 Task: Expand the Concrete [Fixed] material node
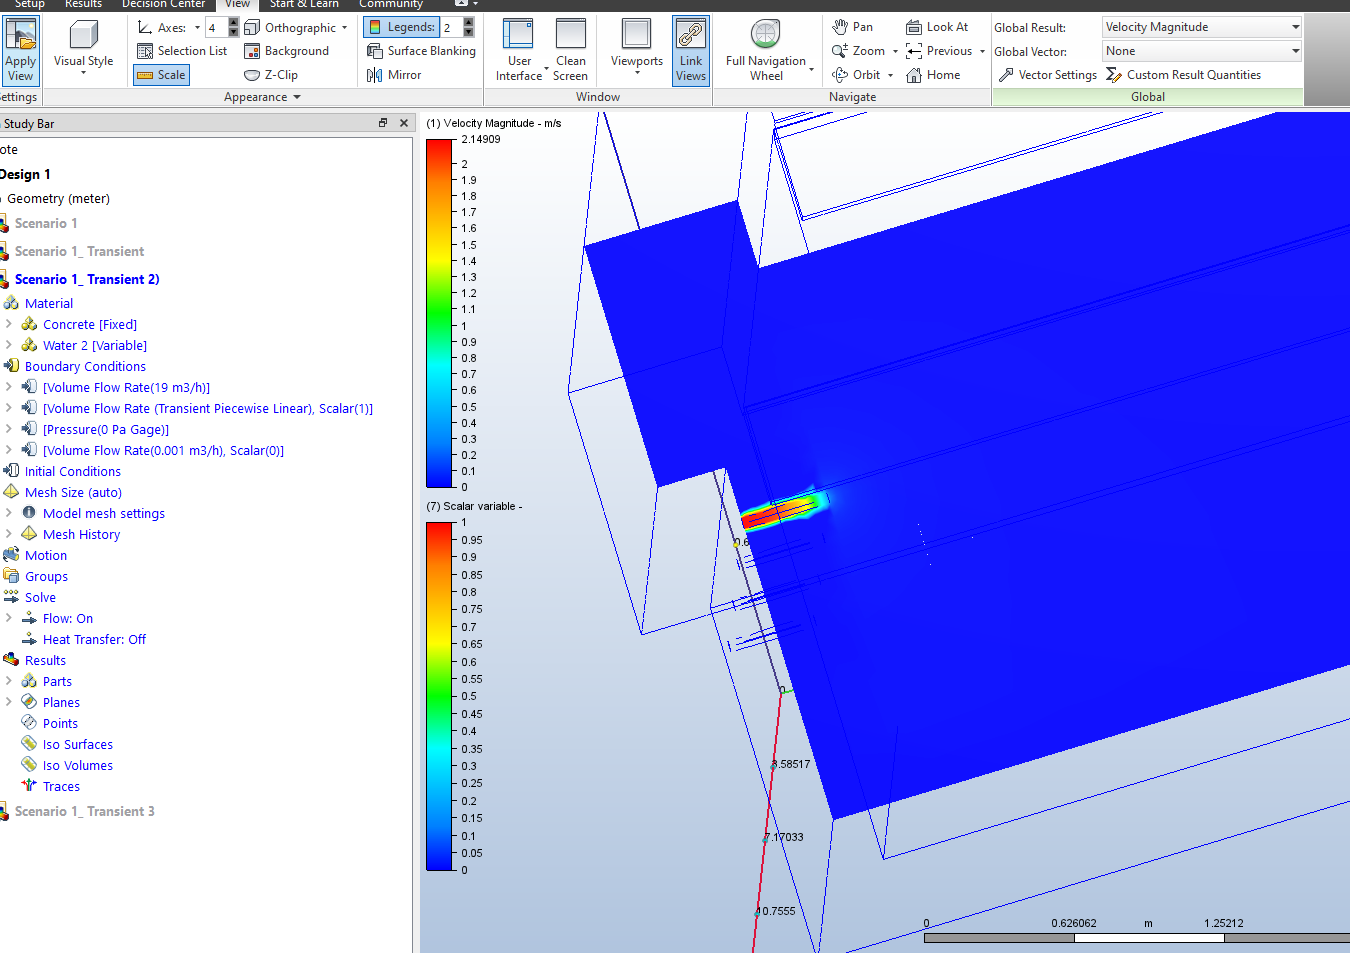(9, 324)
